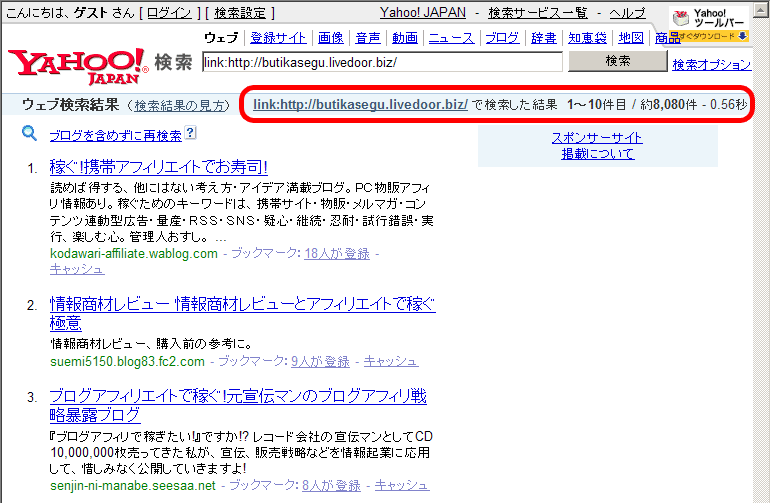The height and width of the screenshot is (503, 771).
Task: Open the 検索設定 link
Action: (x=240, y=13)
